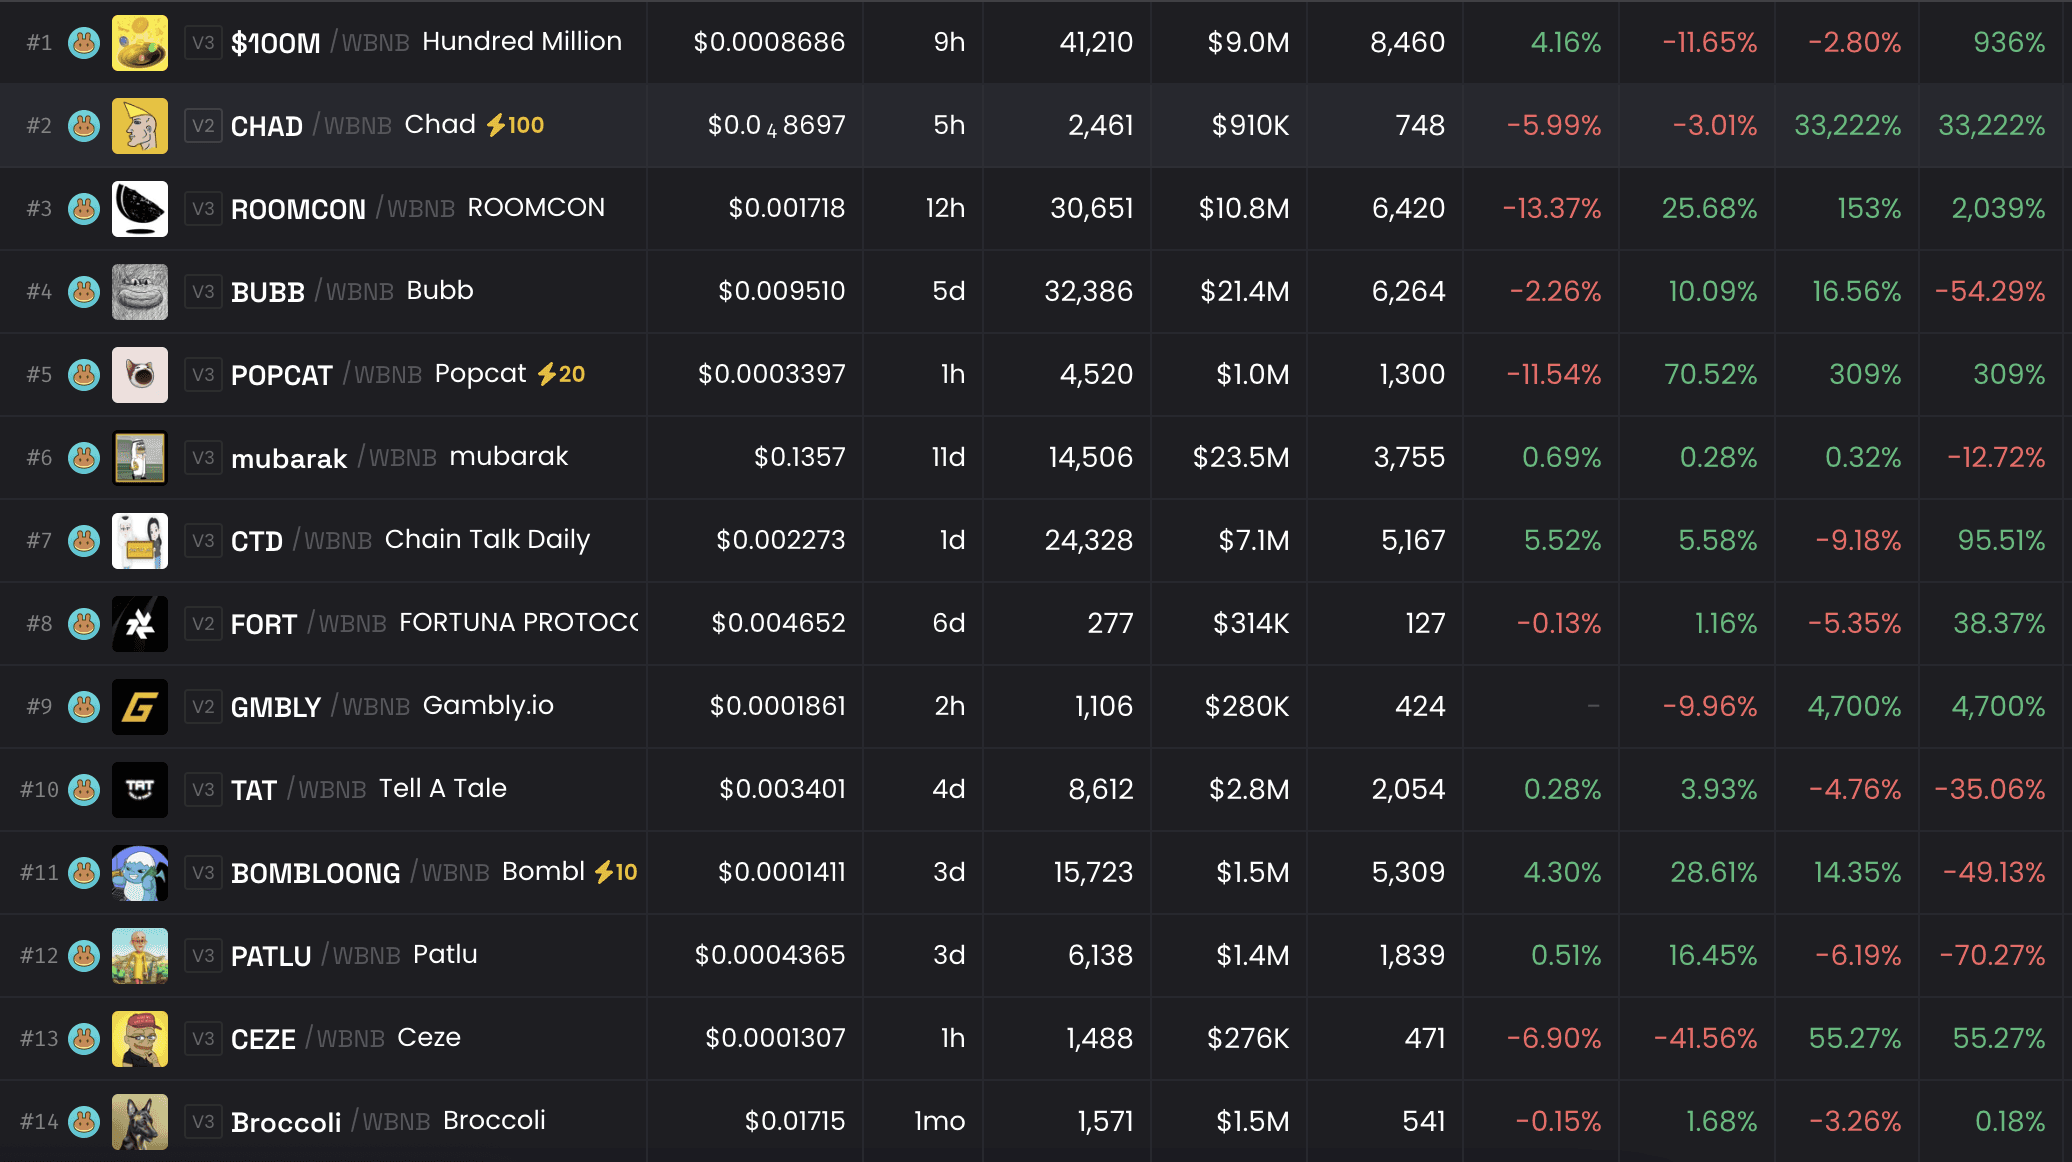This screenshot has height=1162, width=2072.
Task: Click the CEZE red-cap token icon
Action: [x=140, y=1039]
